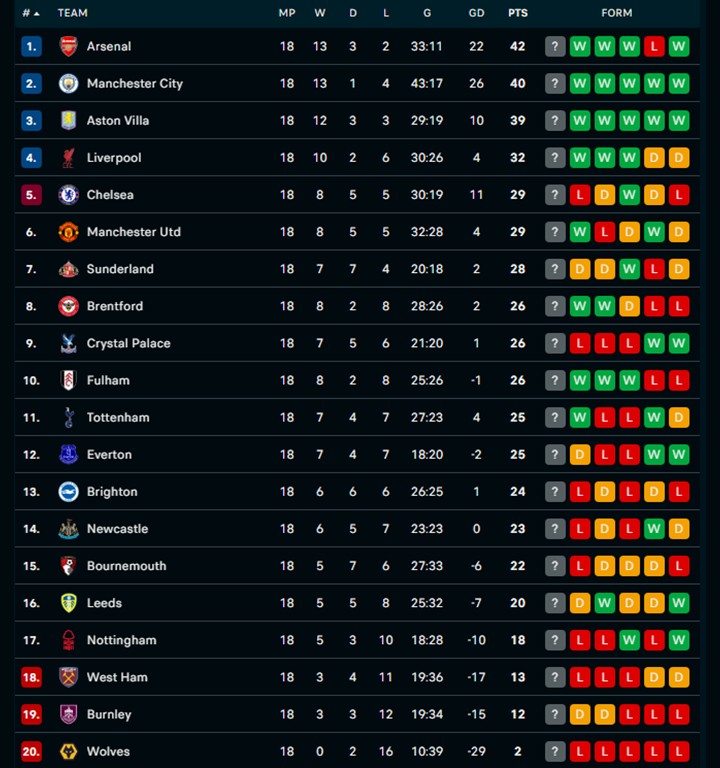This screenshot has height=768, width=720.
Task: Sort table by rank number column
Action: 31,13
